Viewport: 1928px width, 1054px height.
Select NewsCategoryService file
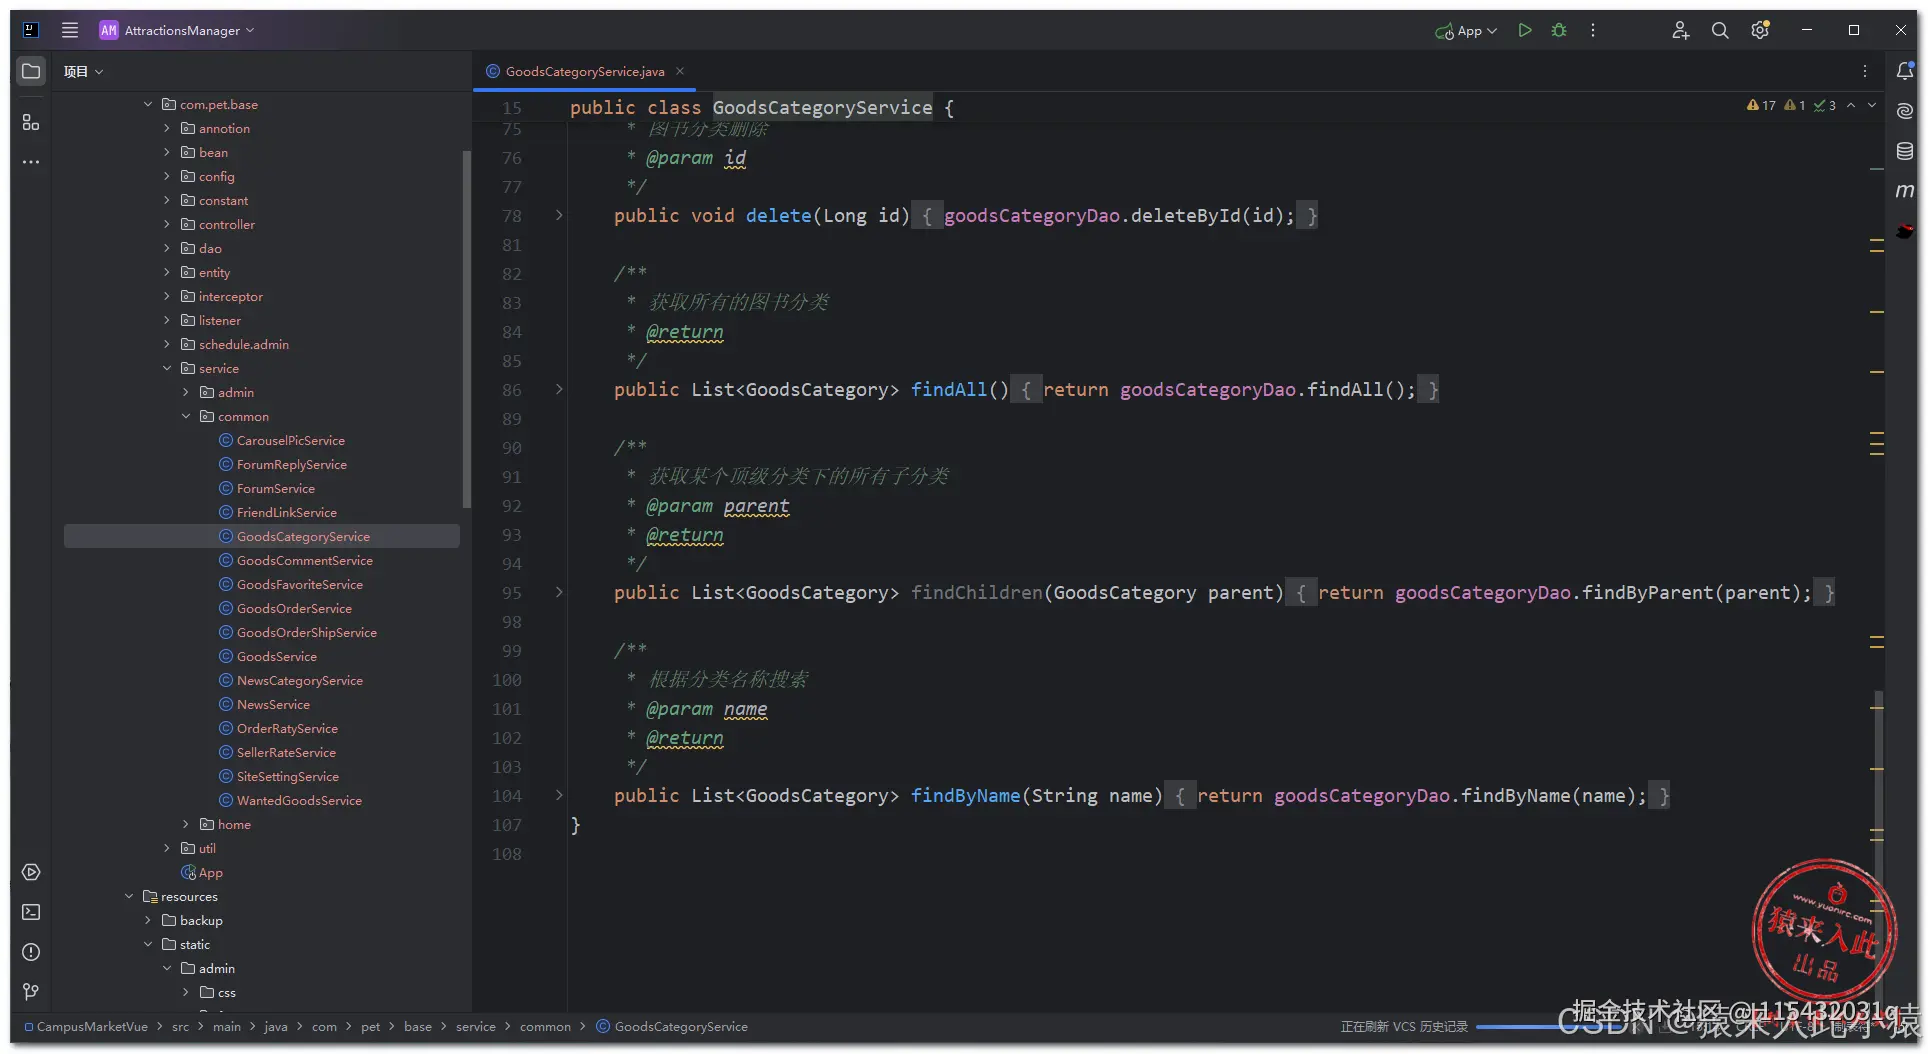pos(300,680)
